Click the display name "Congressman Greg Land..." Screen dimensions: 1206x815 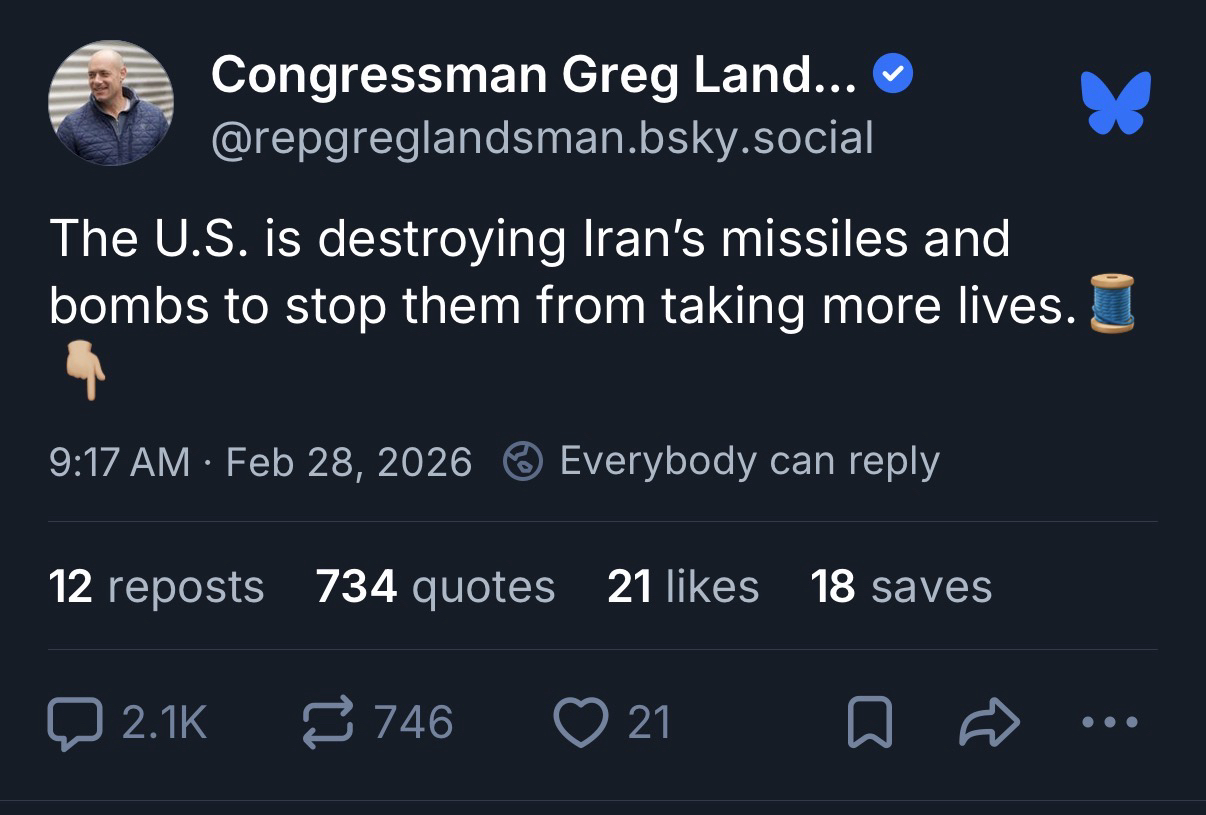(x=533, y=75)
